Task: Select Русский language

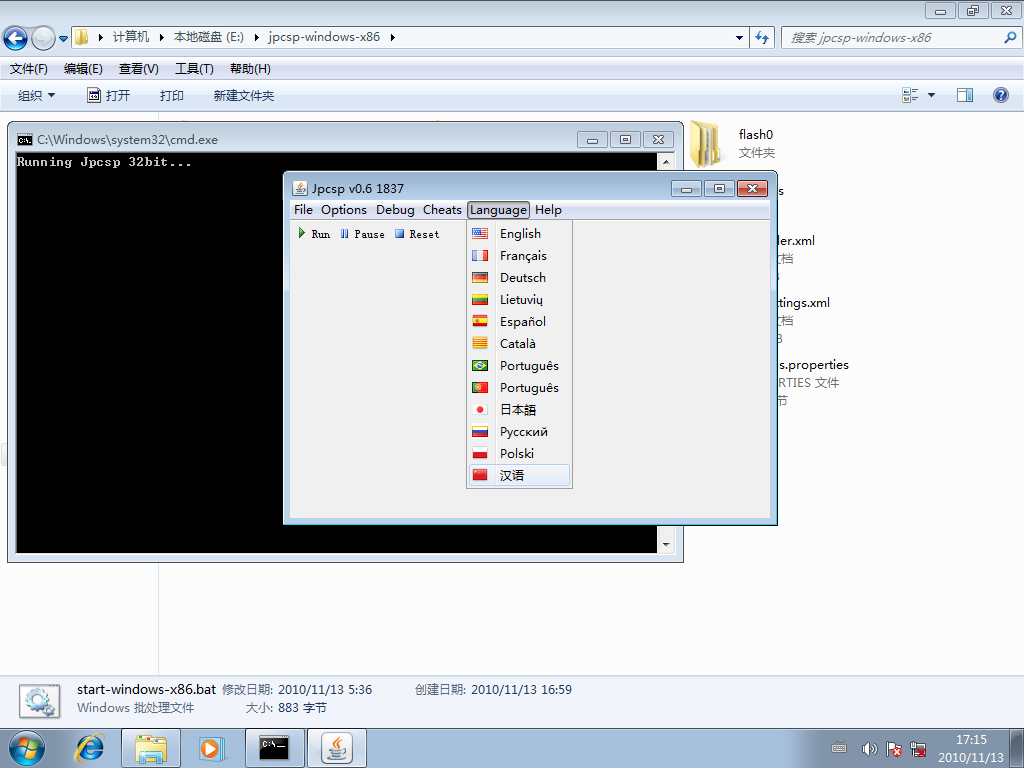Action: tap(519, 432)
